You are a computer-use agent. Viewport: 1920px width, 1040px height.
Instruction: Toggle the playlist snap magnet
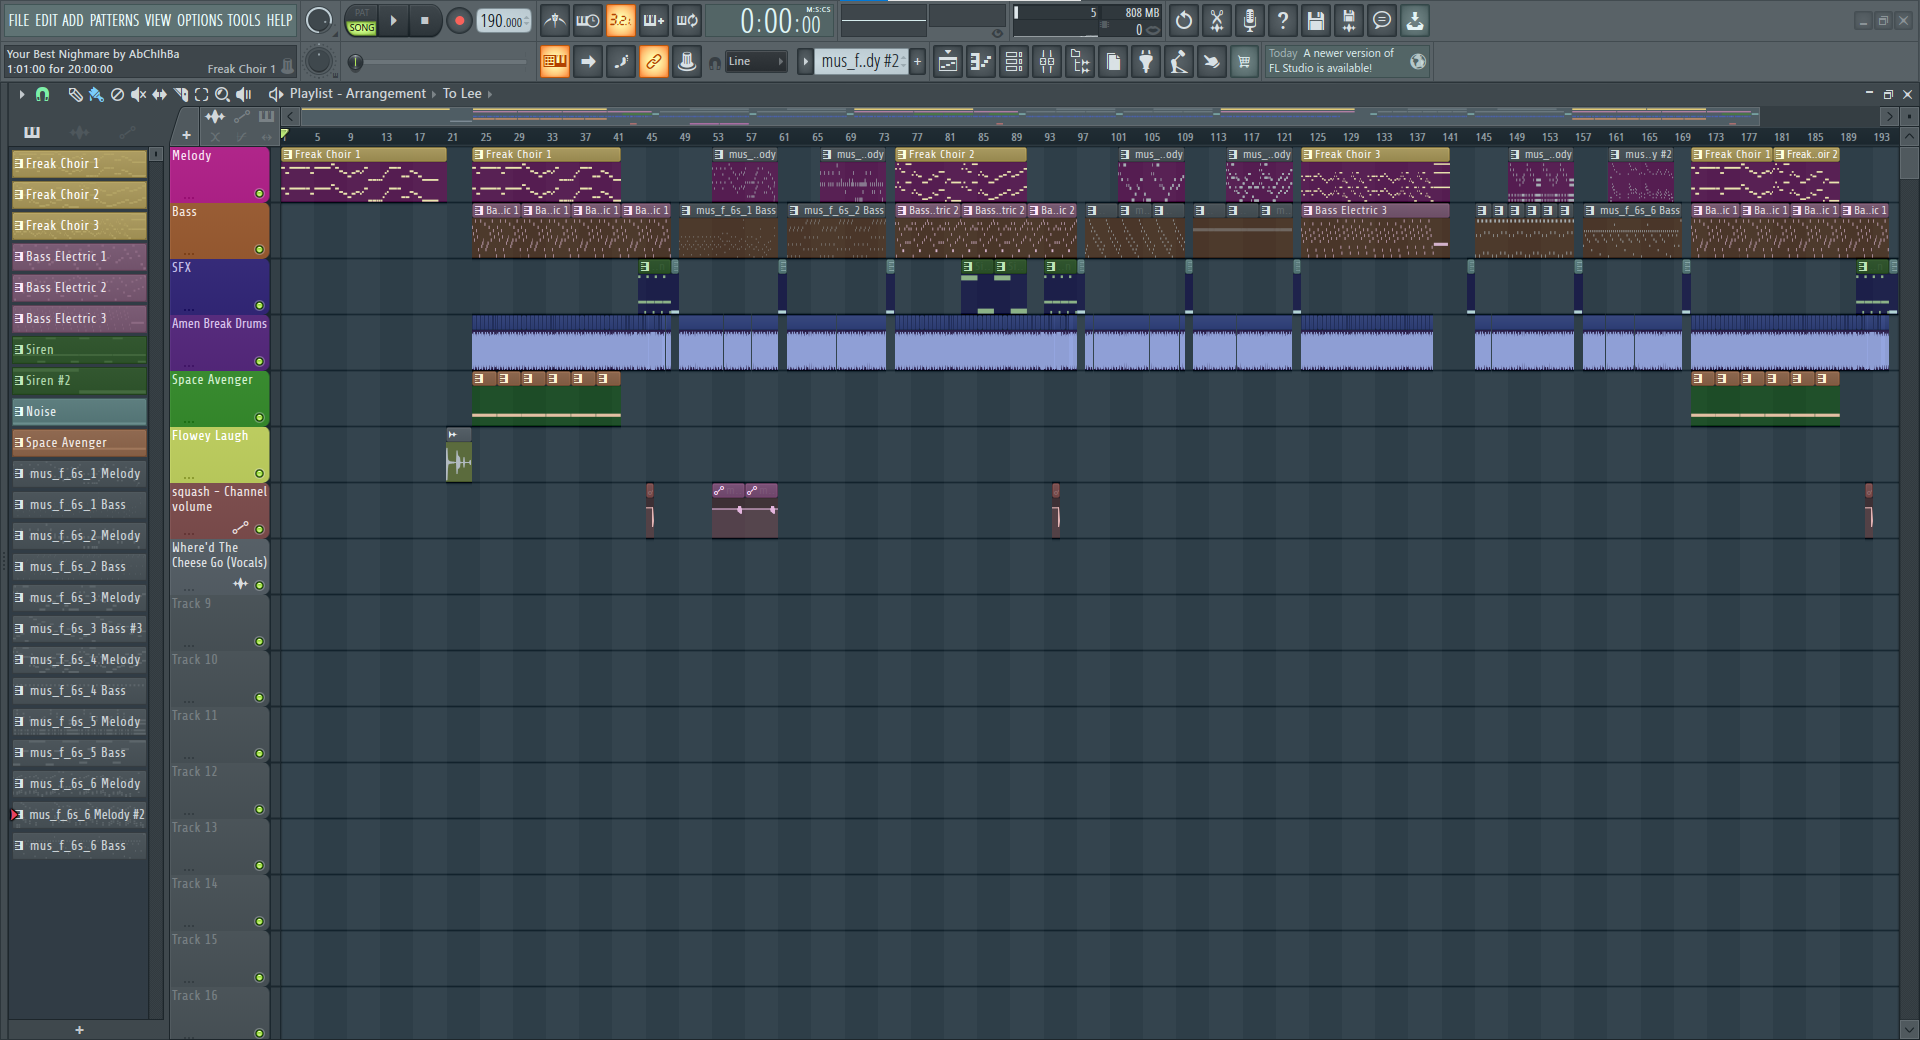coord(42,94)
